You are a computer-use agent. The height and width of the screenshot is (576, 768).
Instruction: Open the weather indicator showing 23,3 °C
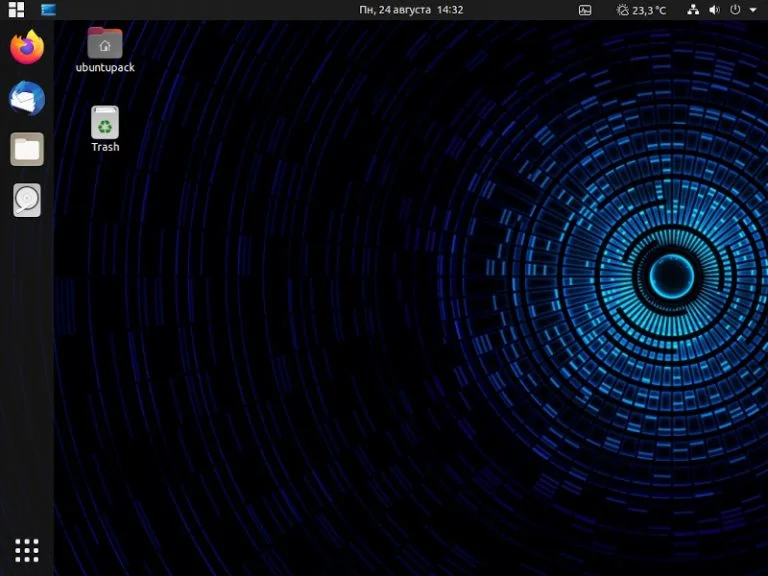click(x=641, y=10)
